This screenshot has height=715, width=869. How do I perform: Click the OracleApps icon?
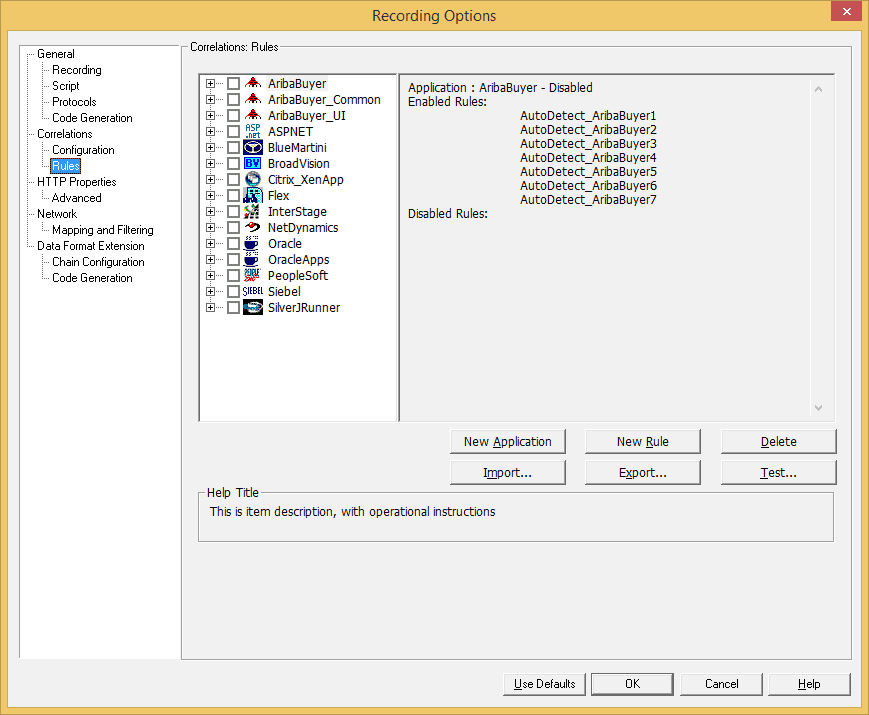tap(253, 259)
